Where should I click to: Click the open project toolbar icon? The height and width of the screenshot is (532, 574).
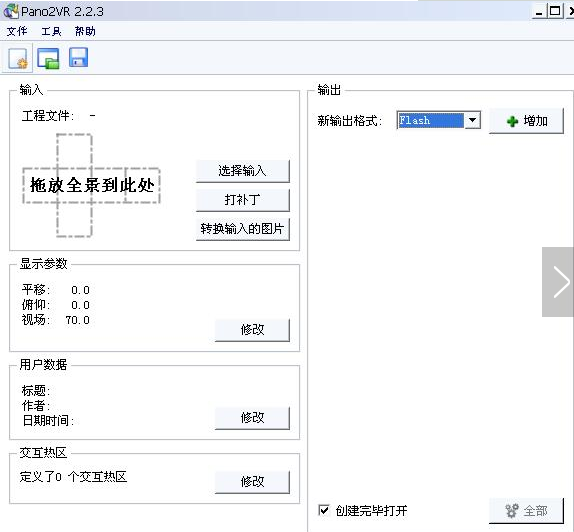coord(48,58)
